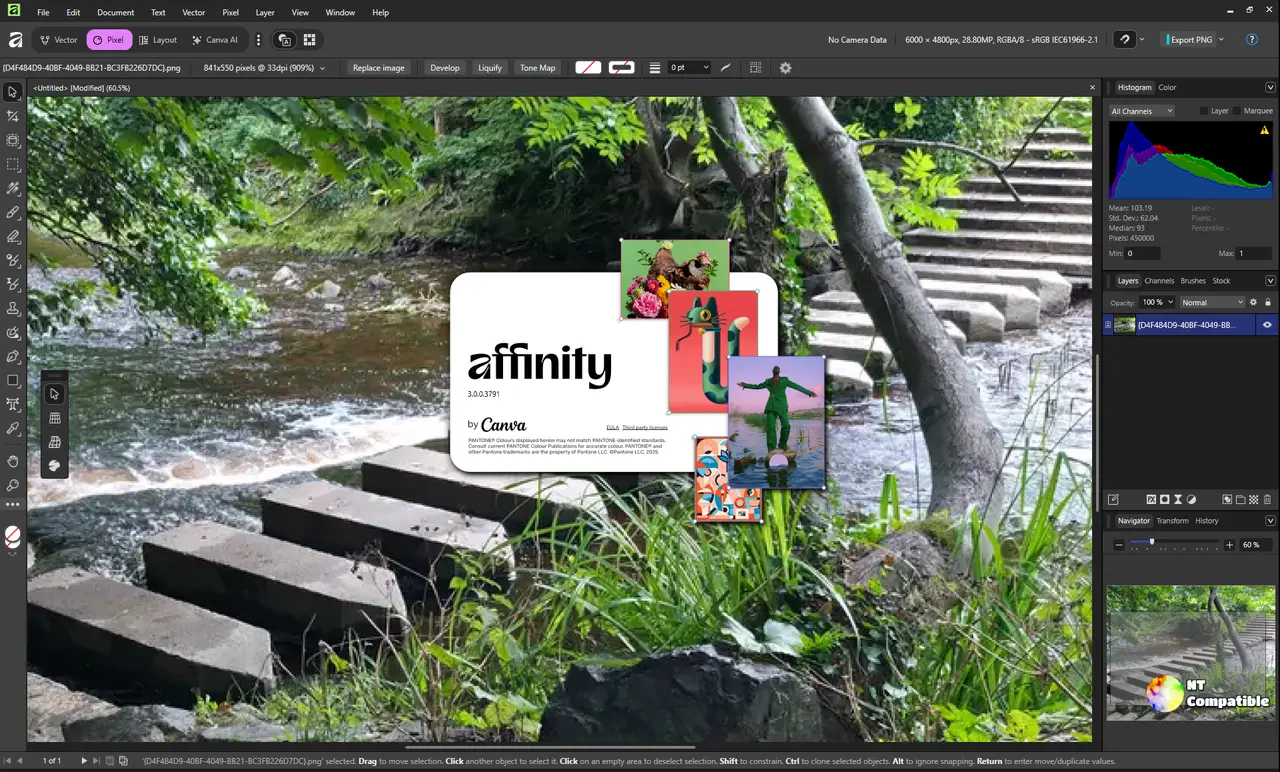Open the context toolbar settings gear
Image resolution: width=1280 pixels, height=772 pixels.
(x=785, y=68)
